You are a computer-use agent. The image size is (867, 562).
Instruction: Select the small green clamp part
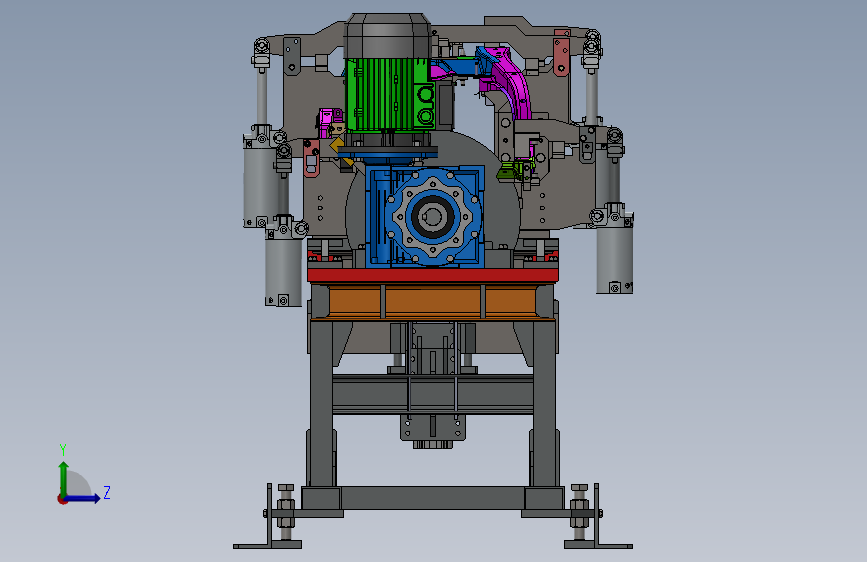pos(509,173)
